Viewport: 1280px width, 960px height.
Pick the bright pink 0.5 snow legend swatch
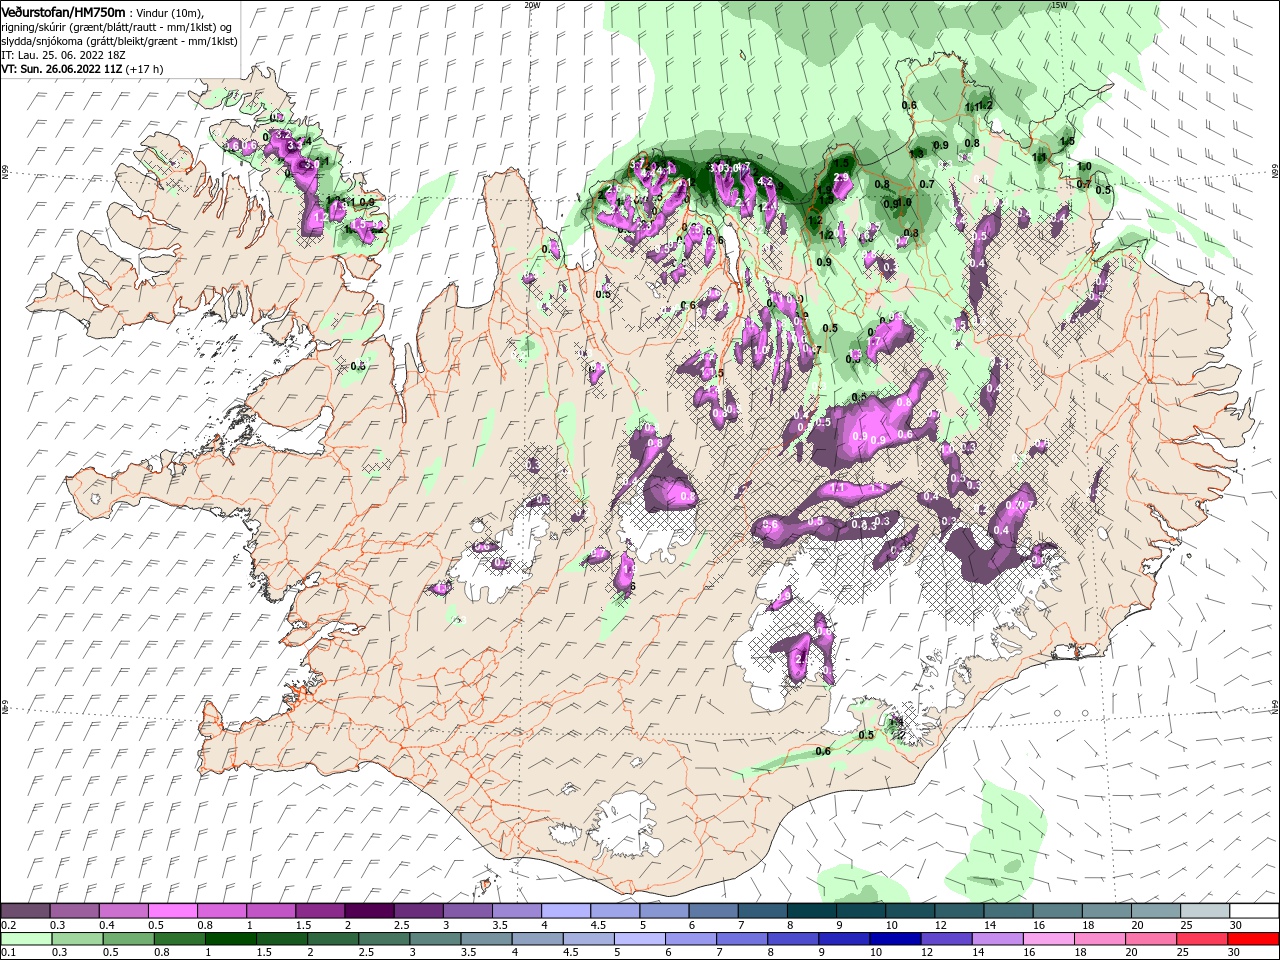[172, 911]
